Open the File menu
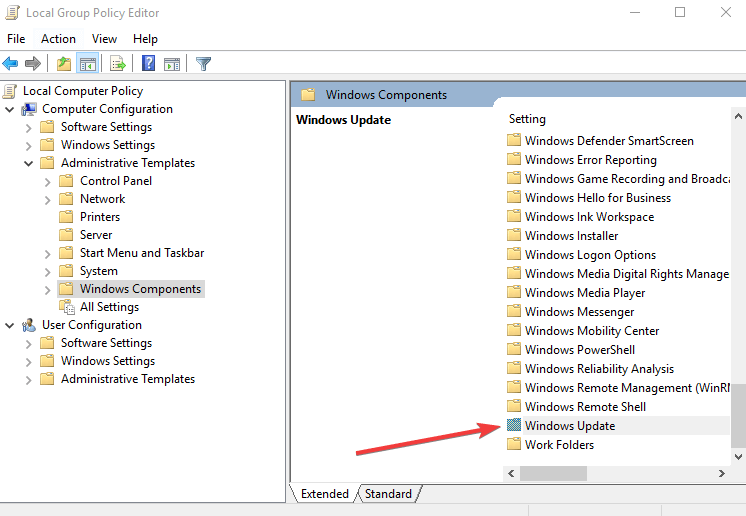 coord(16,39)
